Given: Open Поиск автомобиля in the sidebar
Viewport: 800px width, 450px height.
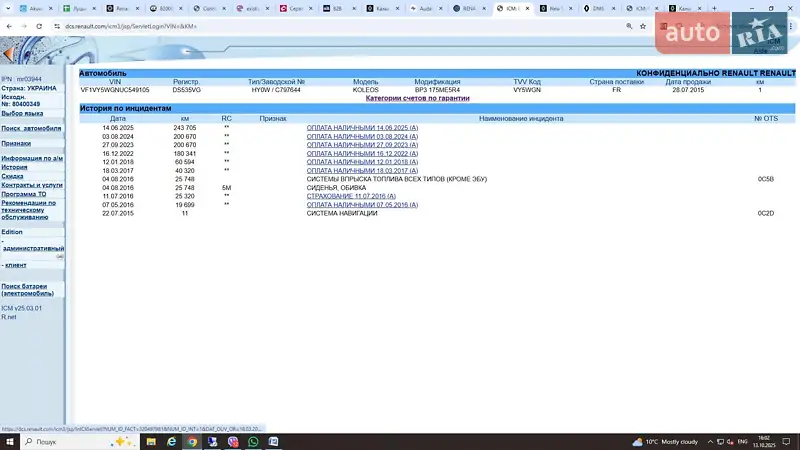Looking at the screenshot, I should 31,128.
